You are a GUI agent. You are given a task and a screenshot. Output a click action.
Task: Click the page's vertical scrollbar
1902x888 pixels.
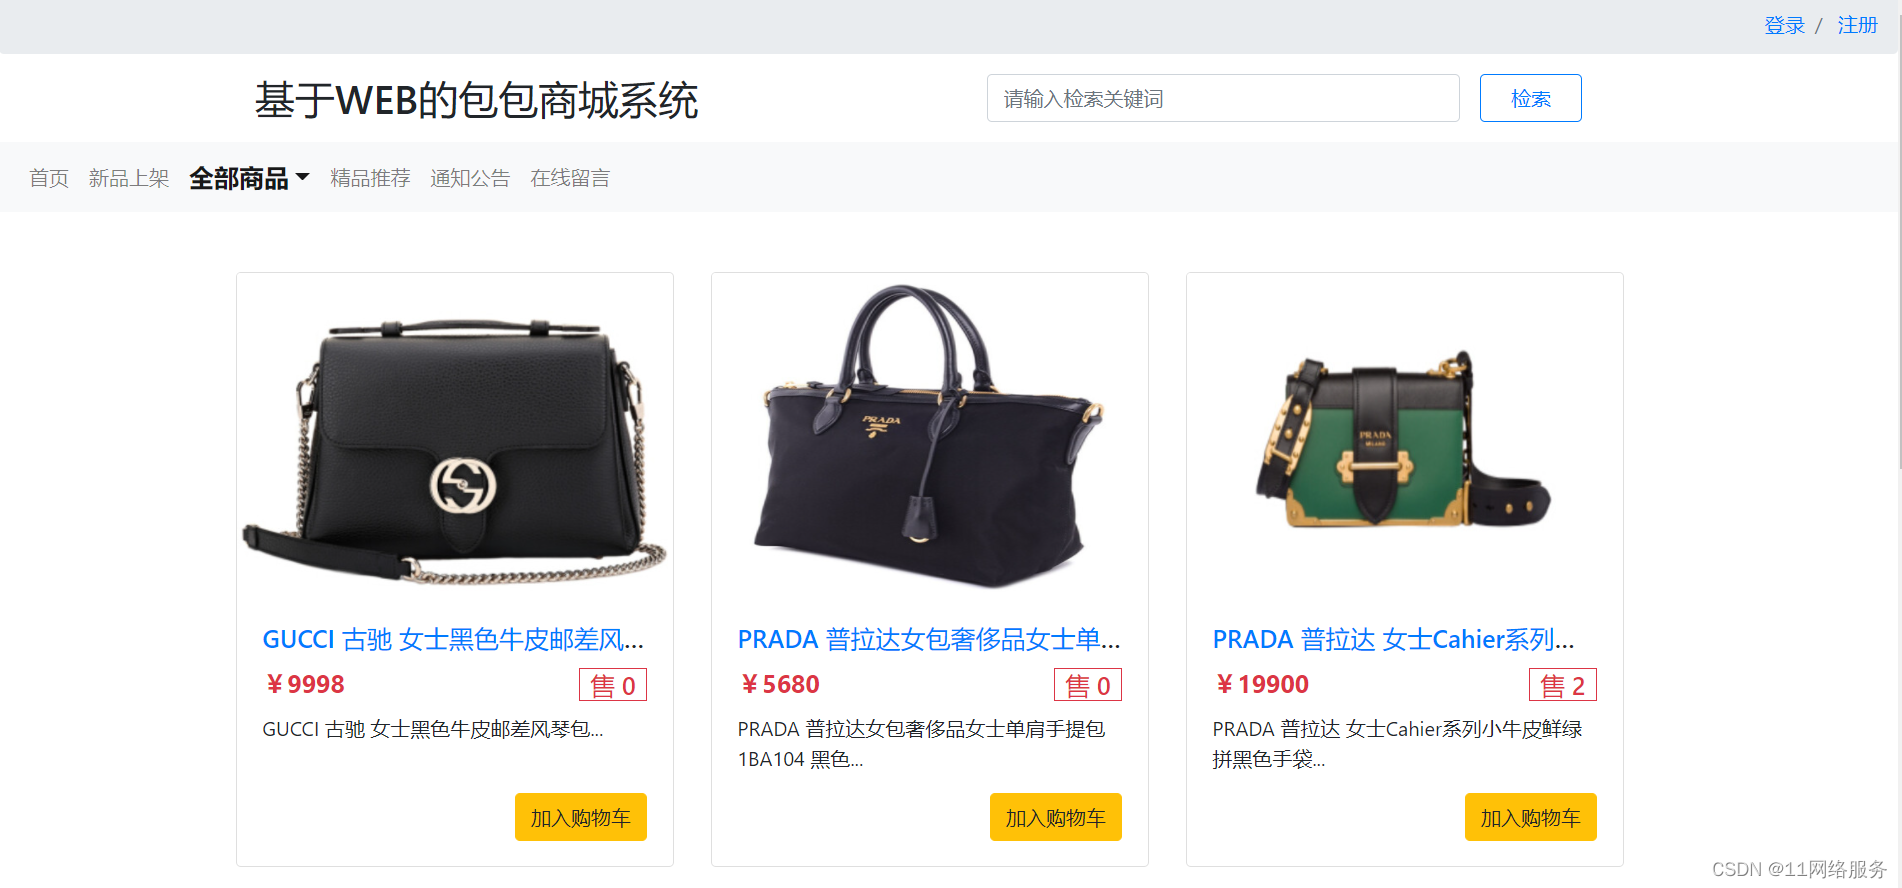[1897, 235]
